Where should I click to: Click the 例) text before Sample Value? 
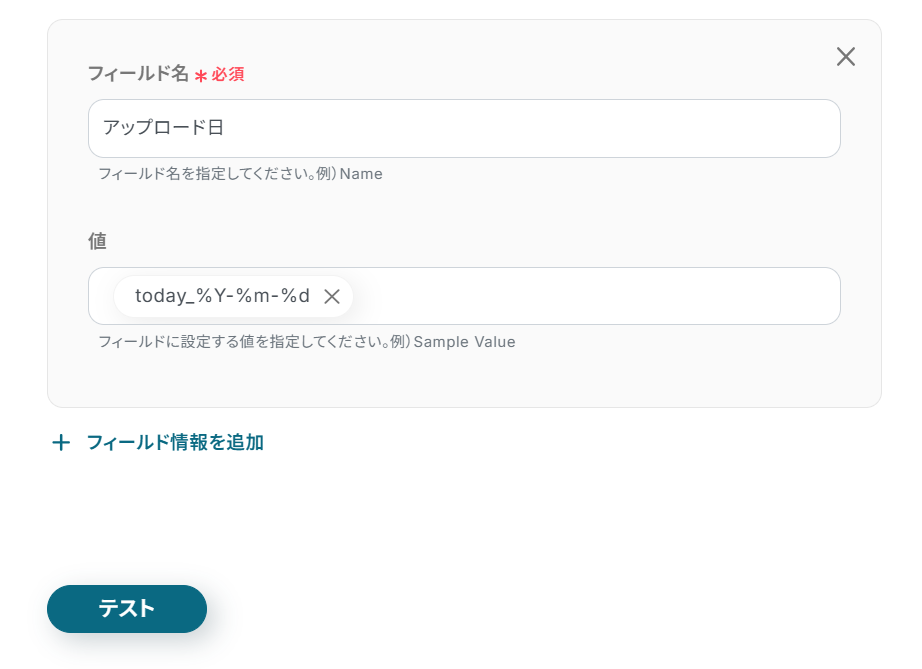[400, 342]
